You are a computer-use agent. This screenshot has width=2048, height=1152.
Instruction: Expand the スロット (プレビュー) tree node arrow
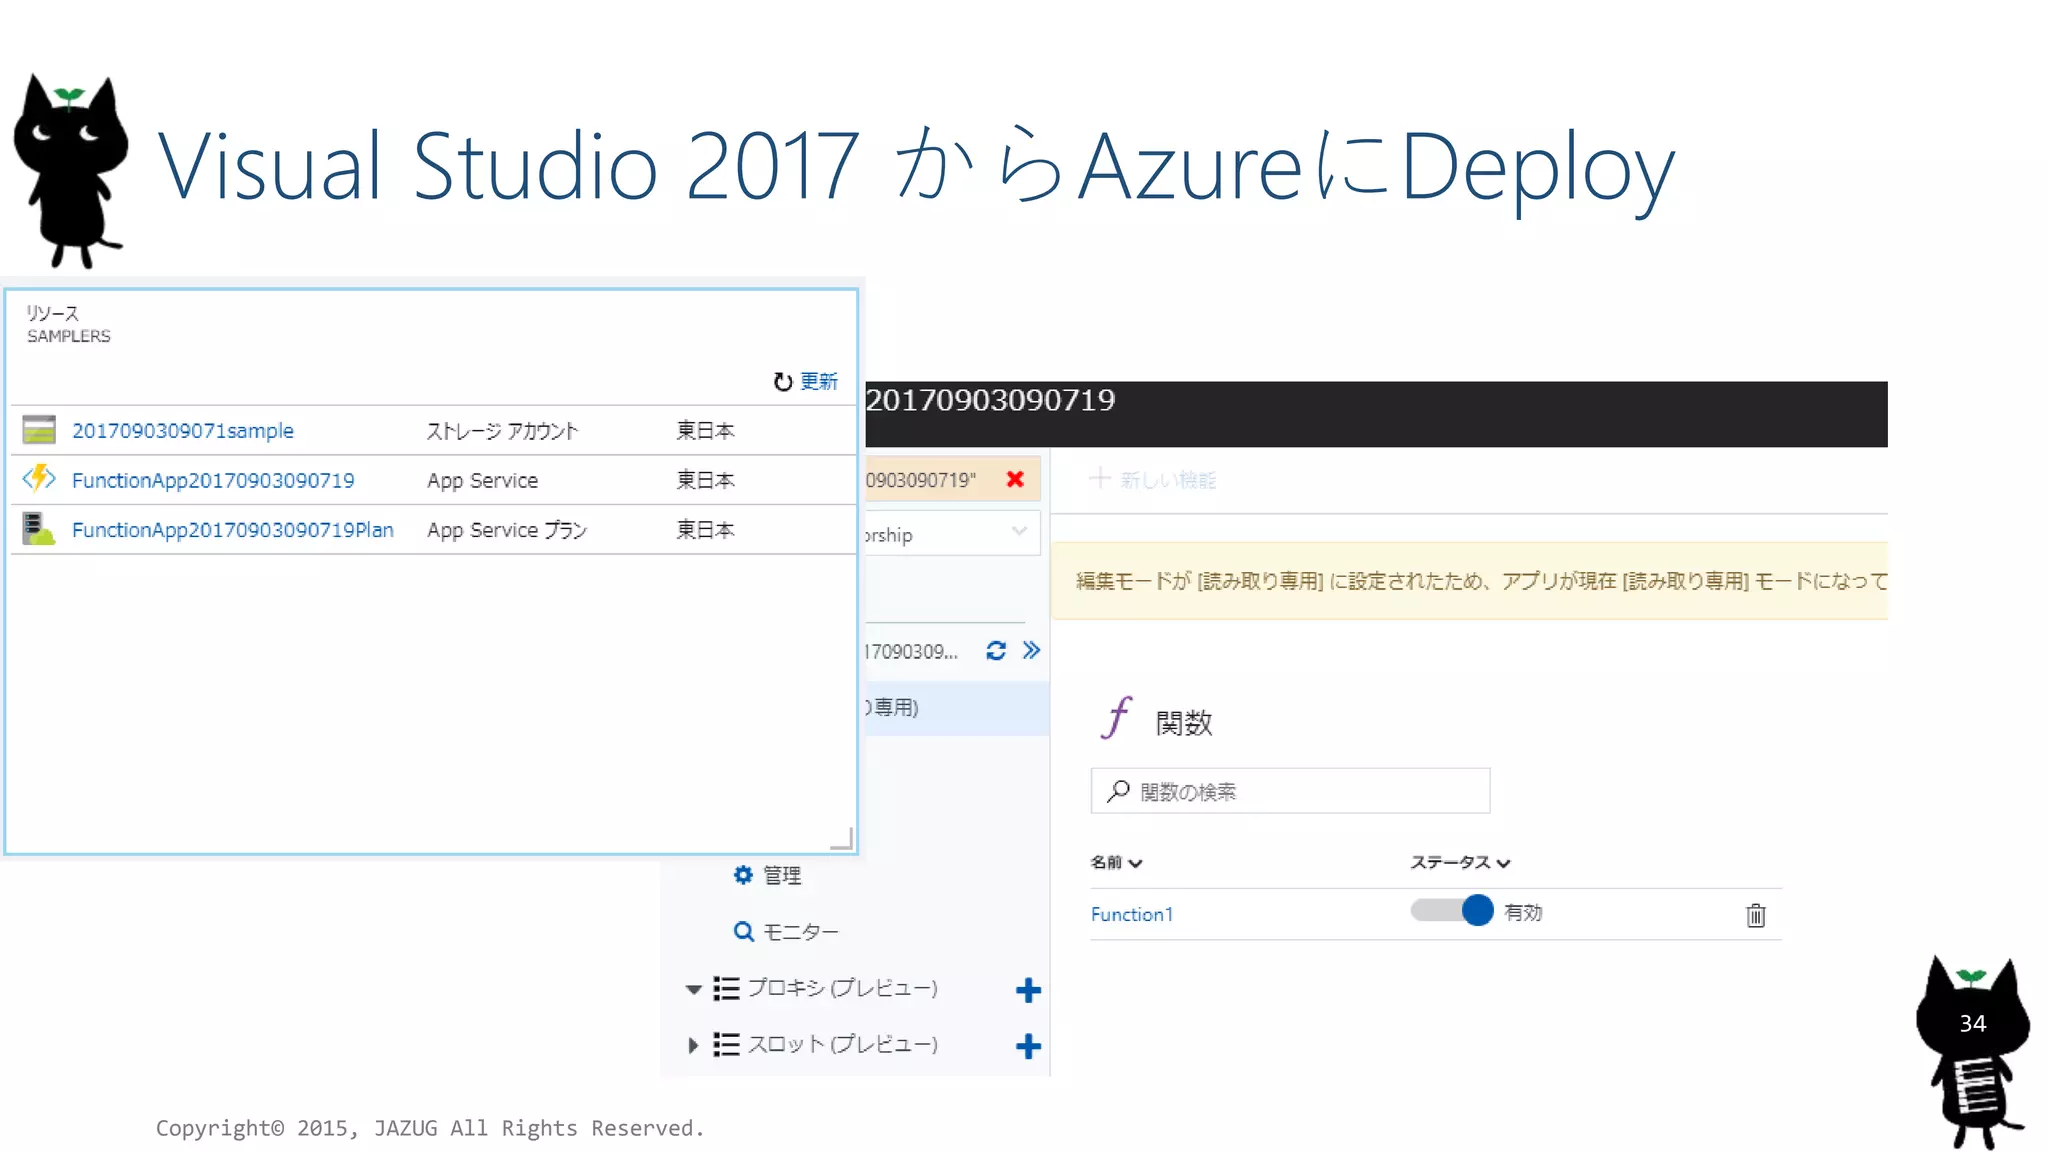(x=693, y=1045)
